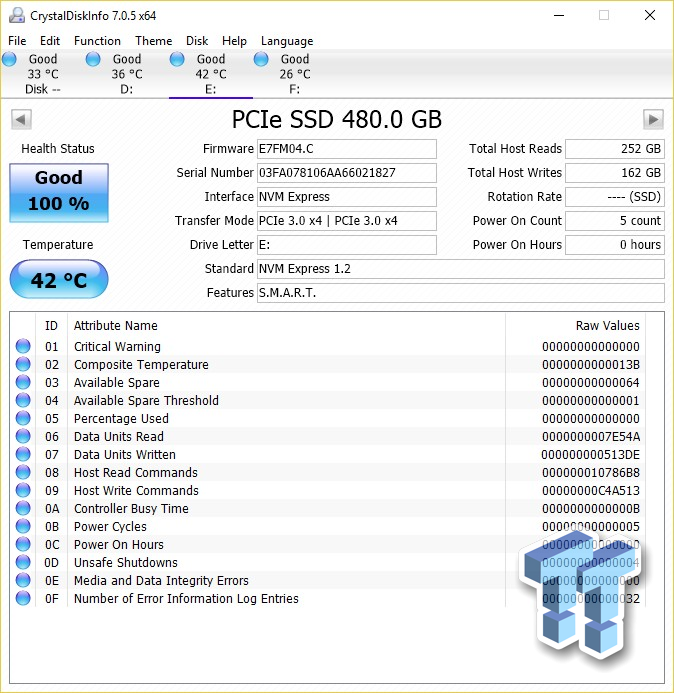Viewport: 674px width, 693px height.
Task: Click the 42 °C temperature button
Action: [59, 279]
